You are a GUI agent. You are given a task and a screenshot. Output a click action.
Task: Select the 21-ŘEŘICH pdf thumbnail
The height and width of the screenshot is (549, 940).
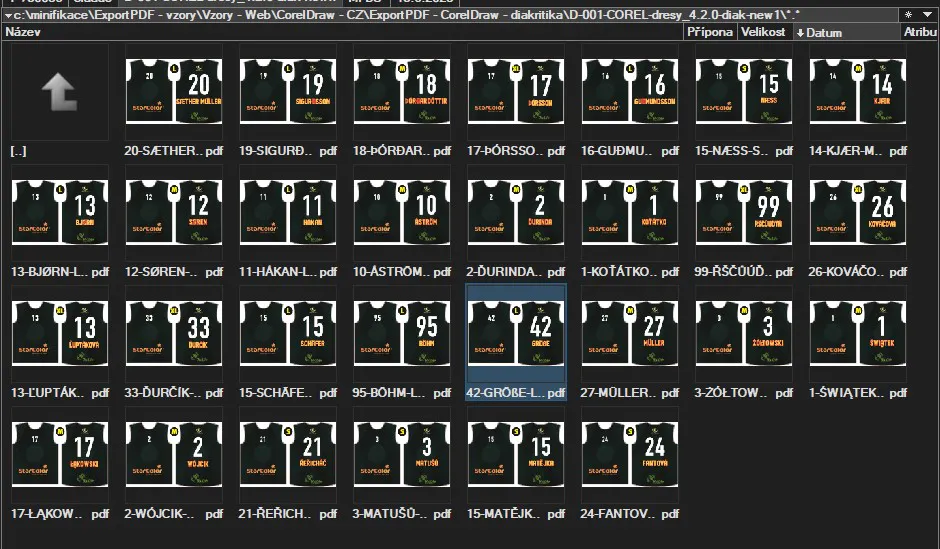[x=288, y=455]
